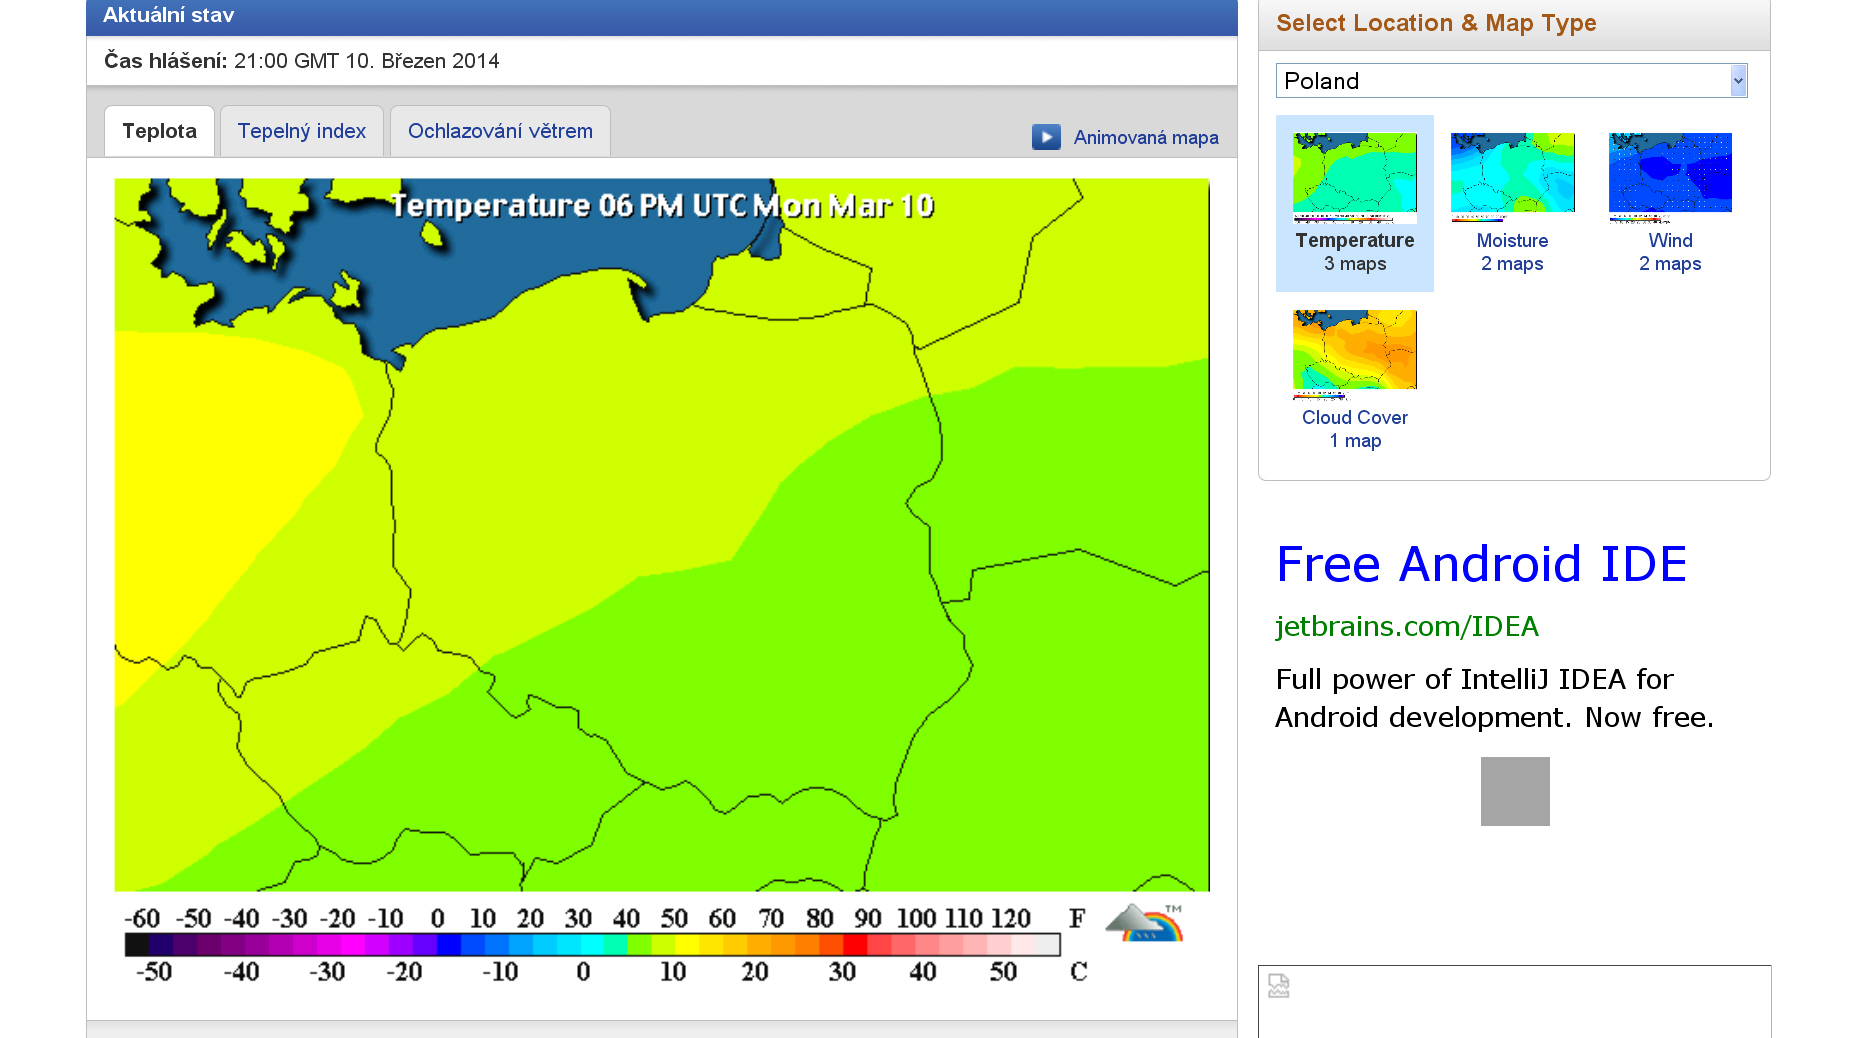
Task: Select the Temperature map thumbnail
Action: pos(1354,177)
